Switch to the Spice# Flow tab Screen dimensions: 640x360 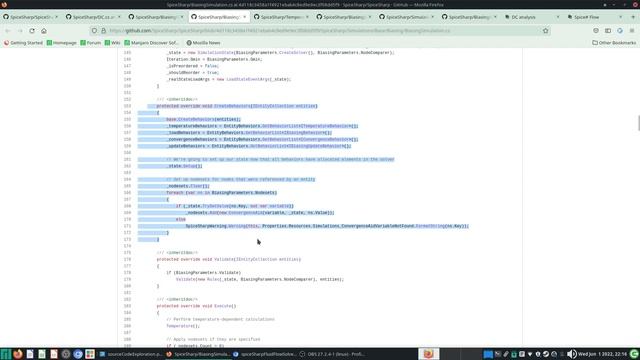click(x=595, y=17)
